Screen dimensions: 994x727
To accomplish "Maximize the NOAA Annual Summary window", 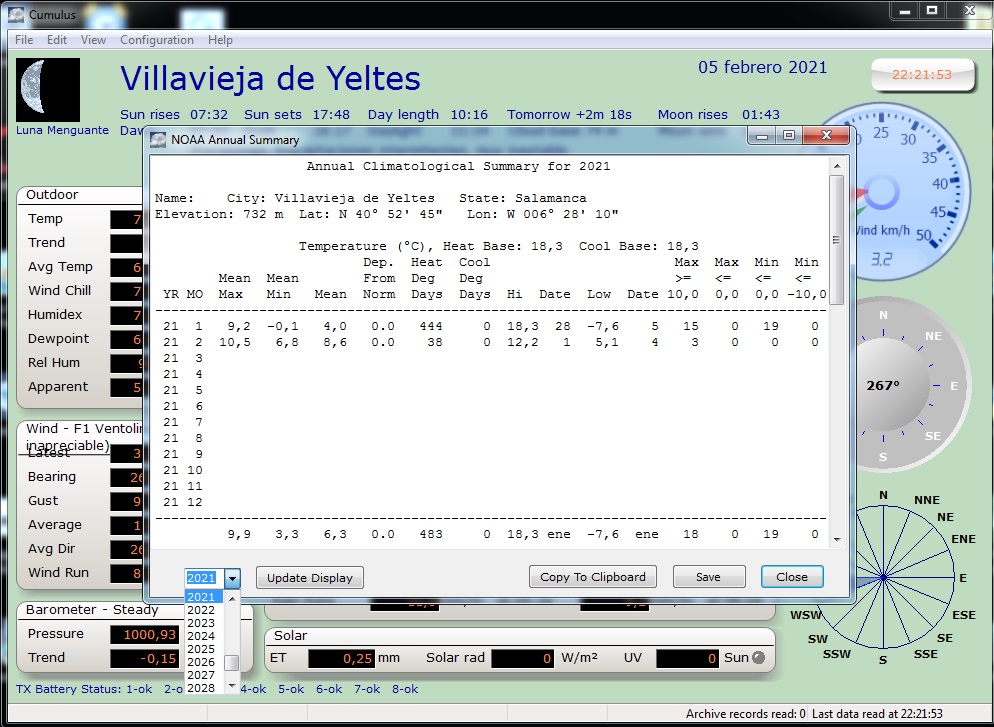I will [789, 135].
